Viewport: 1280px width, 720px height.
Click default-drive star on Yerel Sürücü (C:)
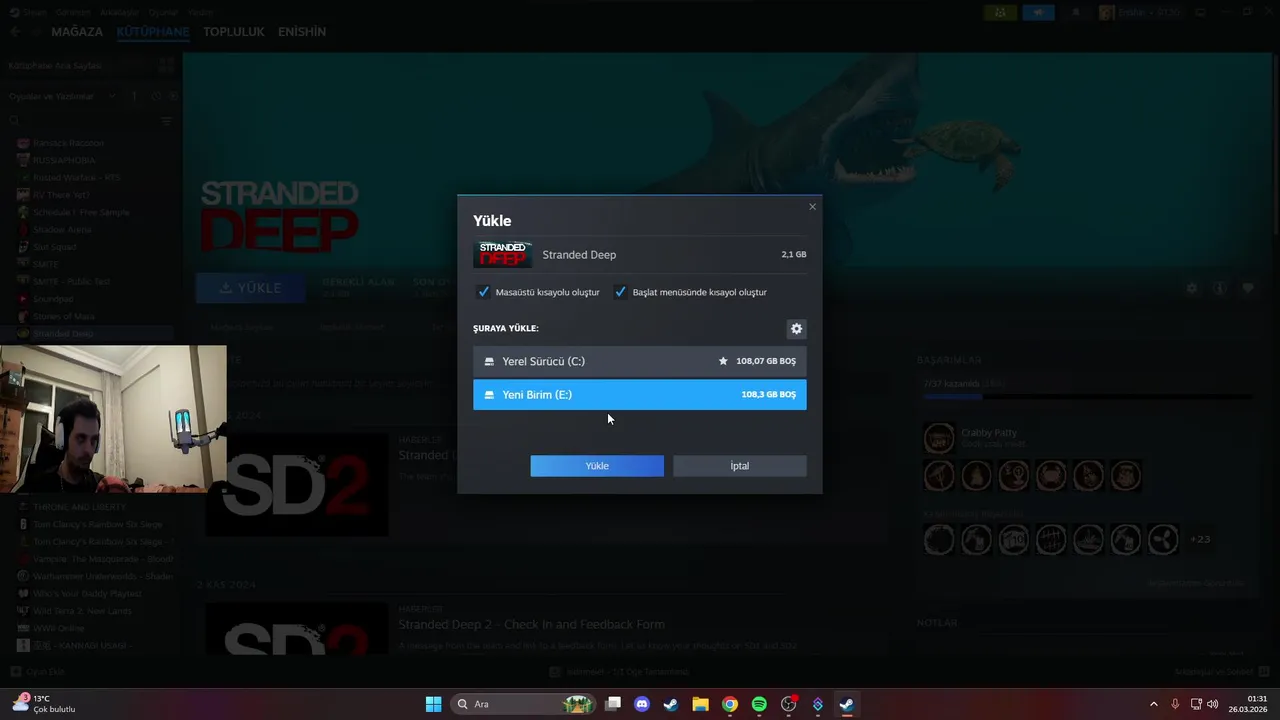723,361
